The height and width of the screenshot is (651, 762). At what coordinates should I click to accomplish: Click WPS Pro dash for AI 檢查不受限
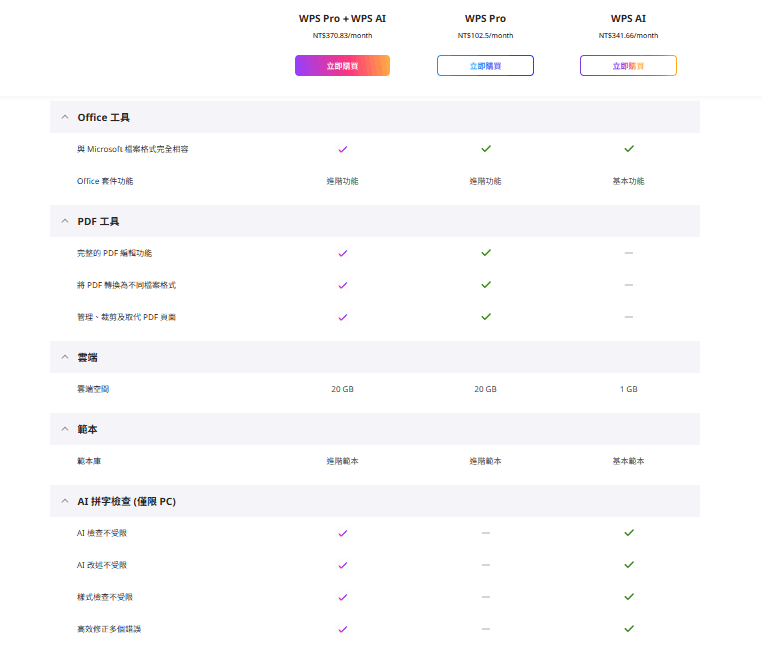(x=485, y=533)
